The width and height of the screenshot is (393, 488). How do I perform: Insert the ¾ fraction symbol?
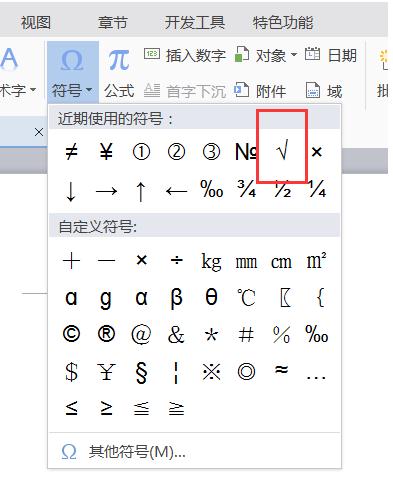pos(247,189)
